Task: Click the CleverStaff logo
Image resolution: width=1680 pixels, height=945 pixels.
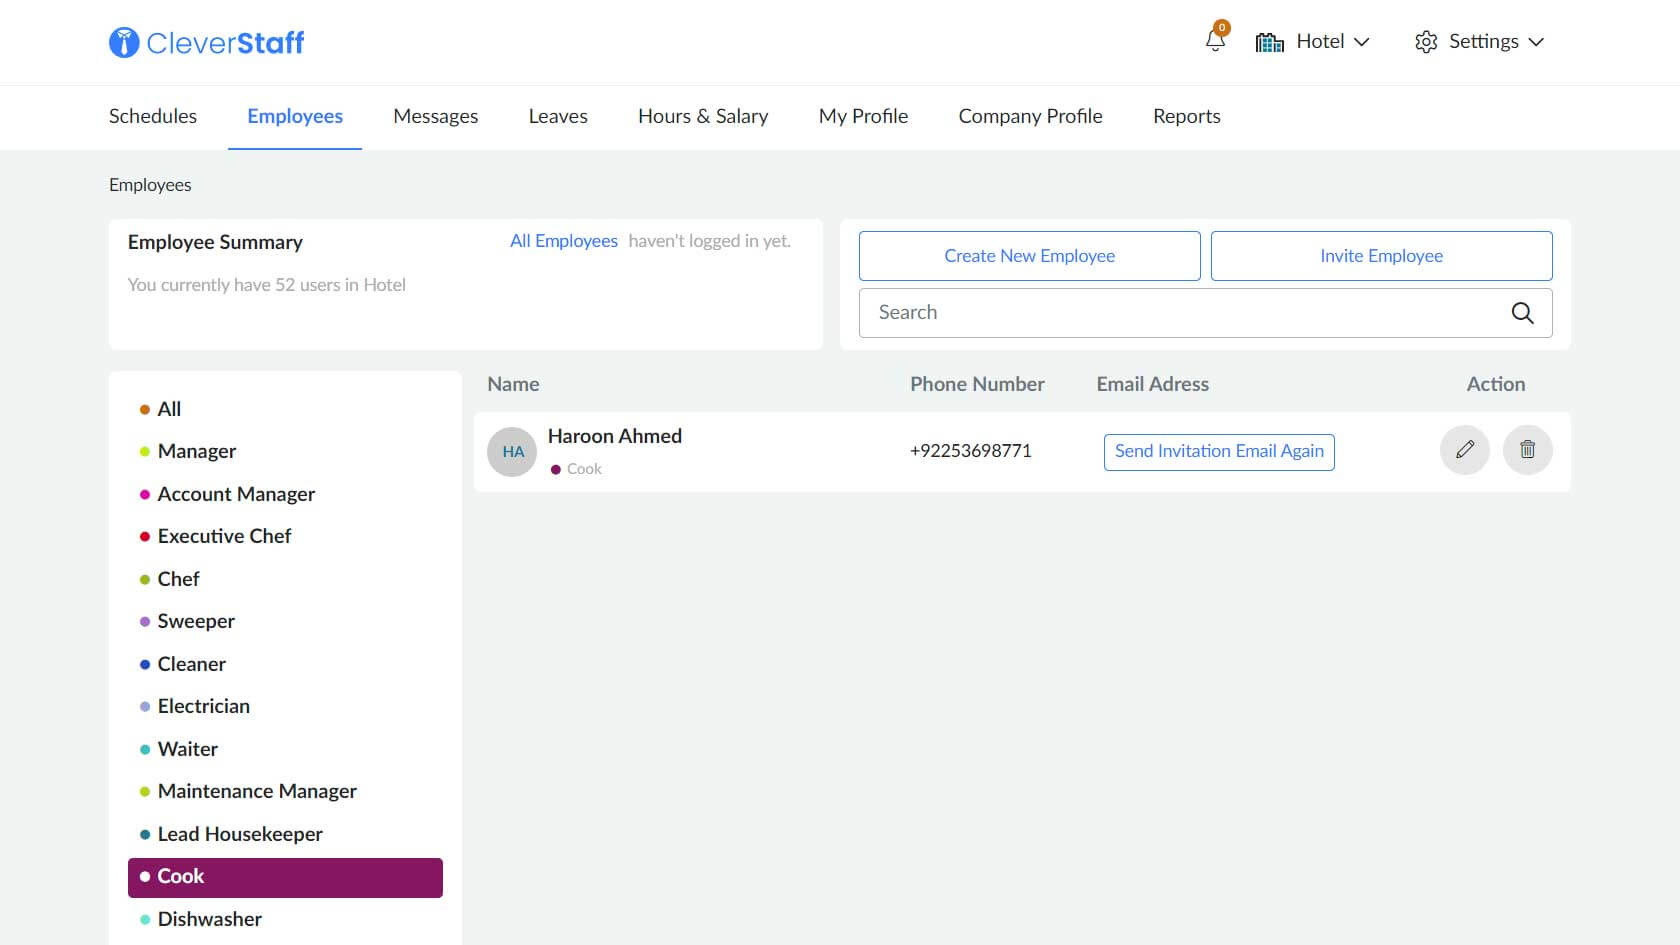Action: pyautogui.click(x=207, y=42)
